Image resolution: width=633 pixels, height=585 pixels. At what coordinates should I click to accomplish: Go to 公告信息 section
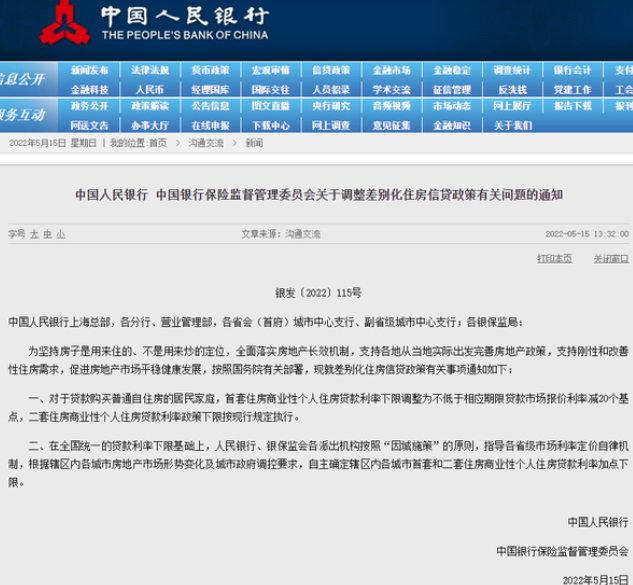pos(210,106)
